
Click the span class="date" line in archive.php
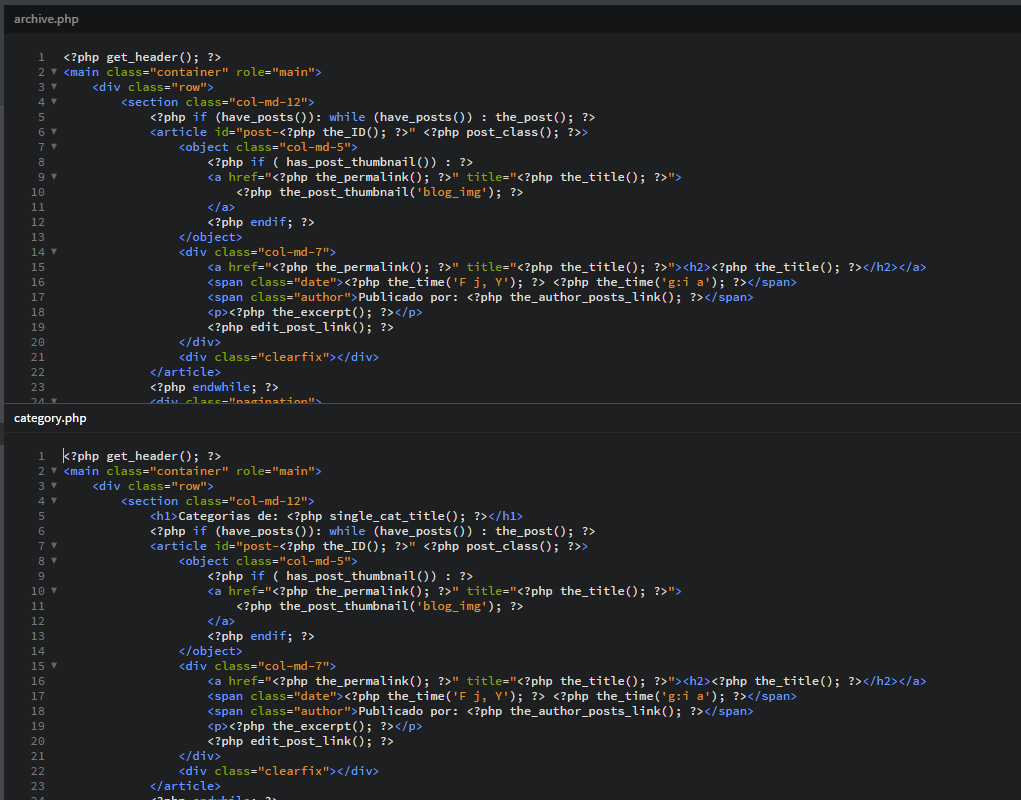click(x=502, y=282)
